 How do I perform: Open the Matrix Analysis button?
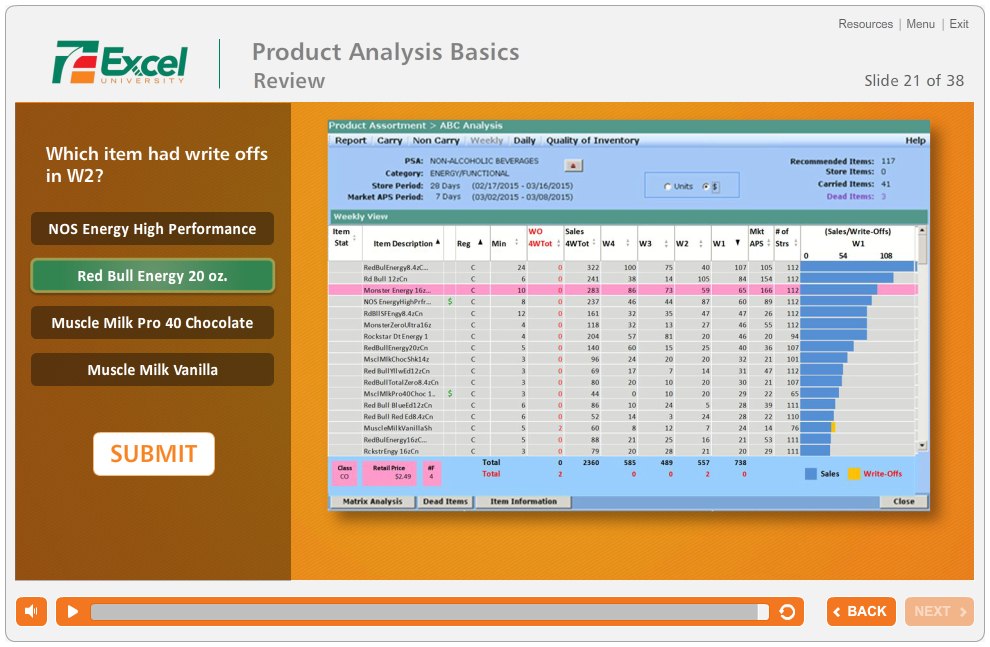373,501
